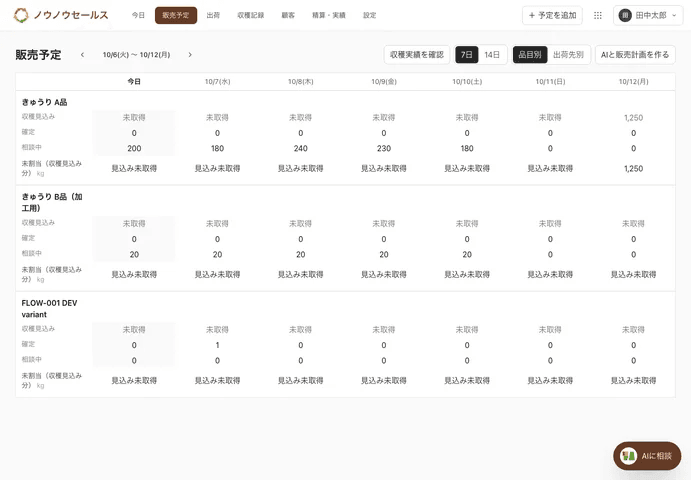Viewport: 691px width, 480px height.
Task: Open the 田中太郎 account dropdown
Action: 648,15
